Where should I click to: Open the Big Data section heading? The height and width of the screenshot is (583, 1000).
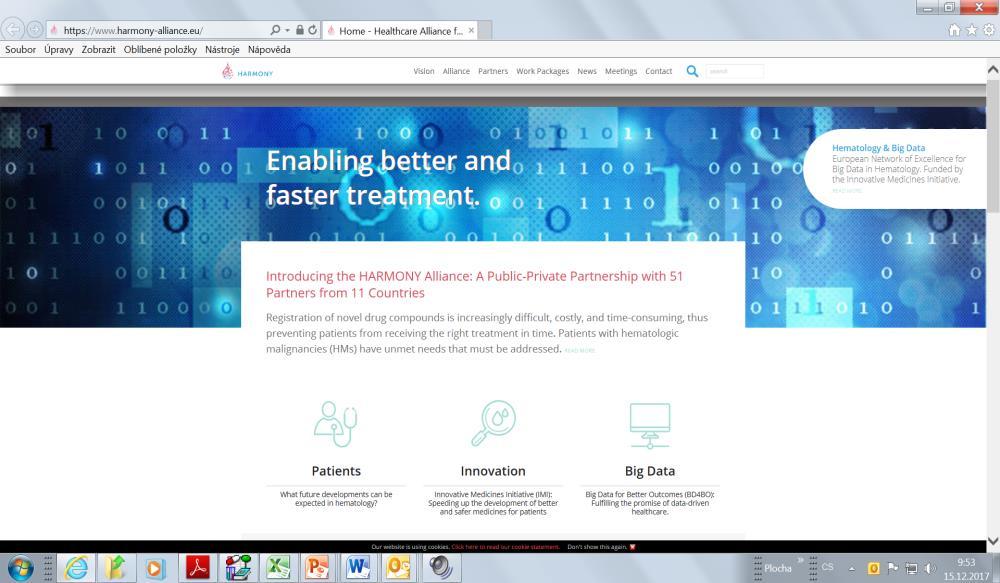650,471
